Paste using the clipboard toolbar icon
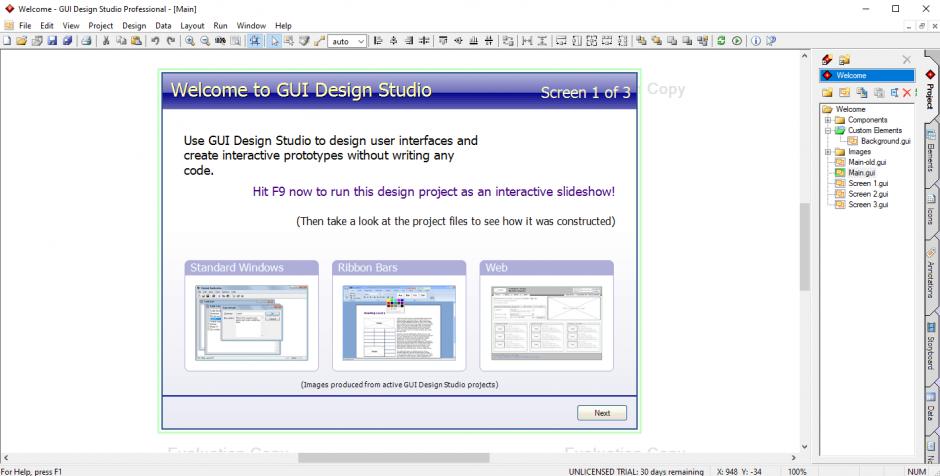Screen dimensions: 940x476 click(x=136, y=41)
